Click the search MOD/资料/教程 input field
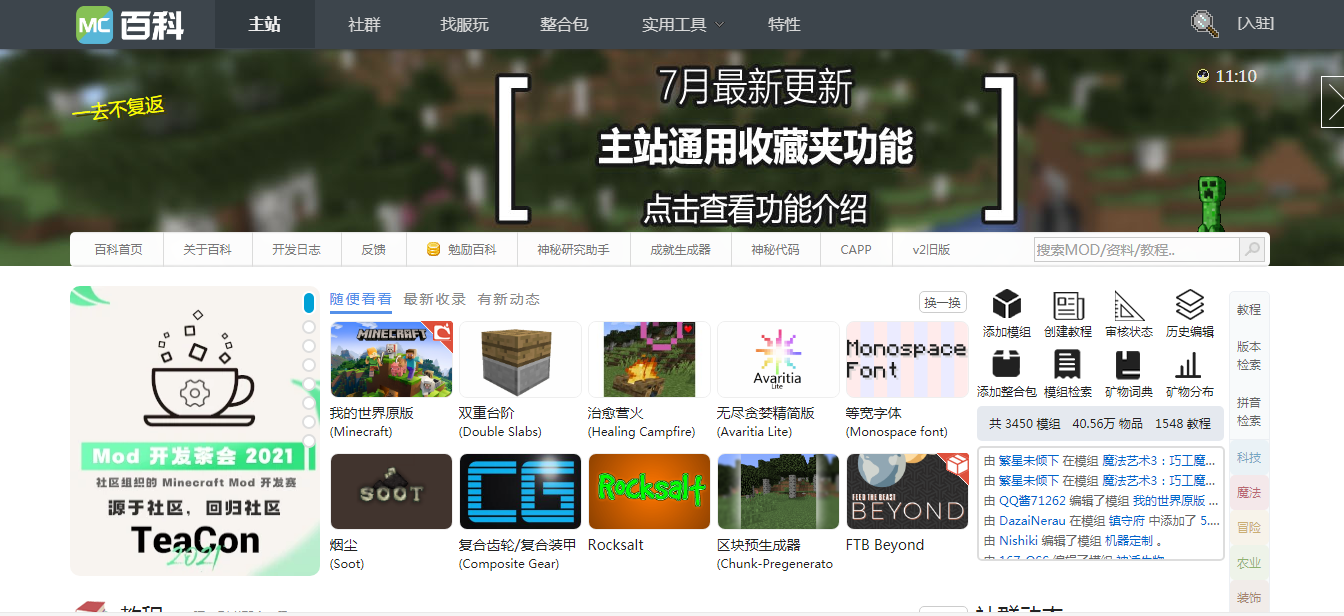This screenshot has height=616, width=1344. pyautogui.click(x=1137, y=249)
